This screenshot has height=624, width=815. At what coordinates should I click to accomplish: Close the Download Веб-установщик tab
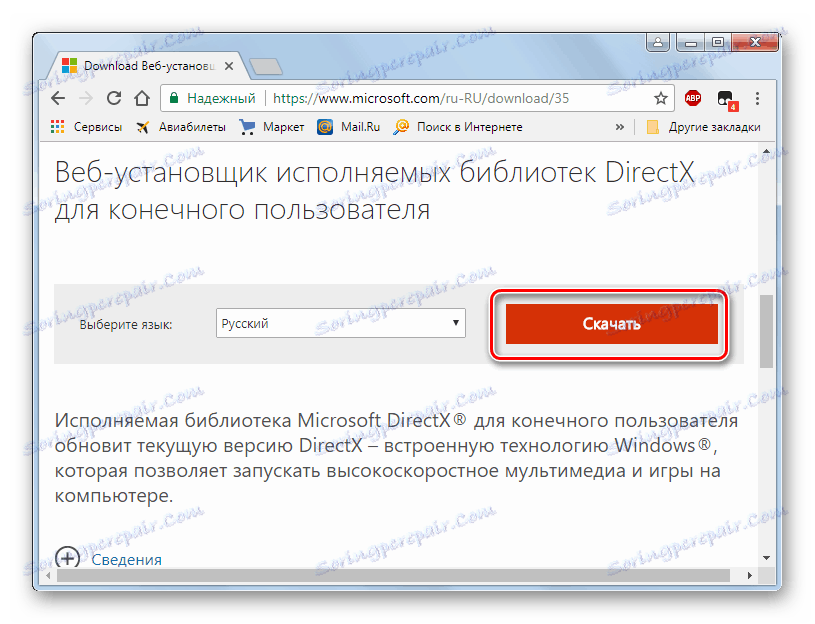[x=229, y=67]
